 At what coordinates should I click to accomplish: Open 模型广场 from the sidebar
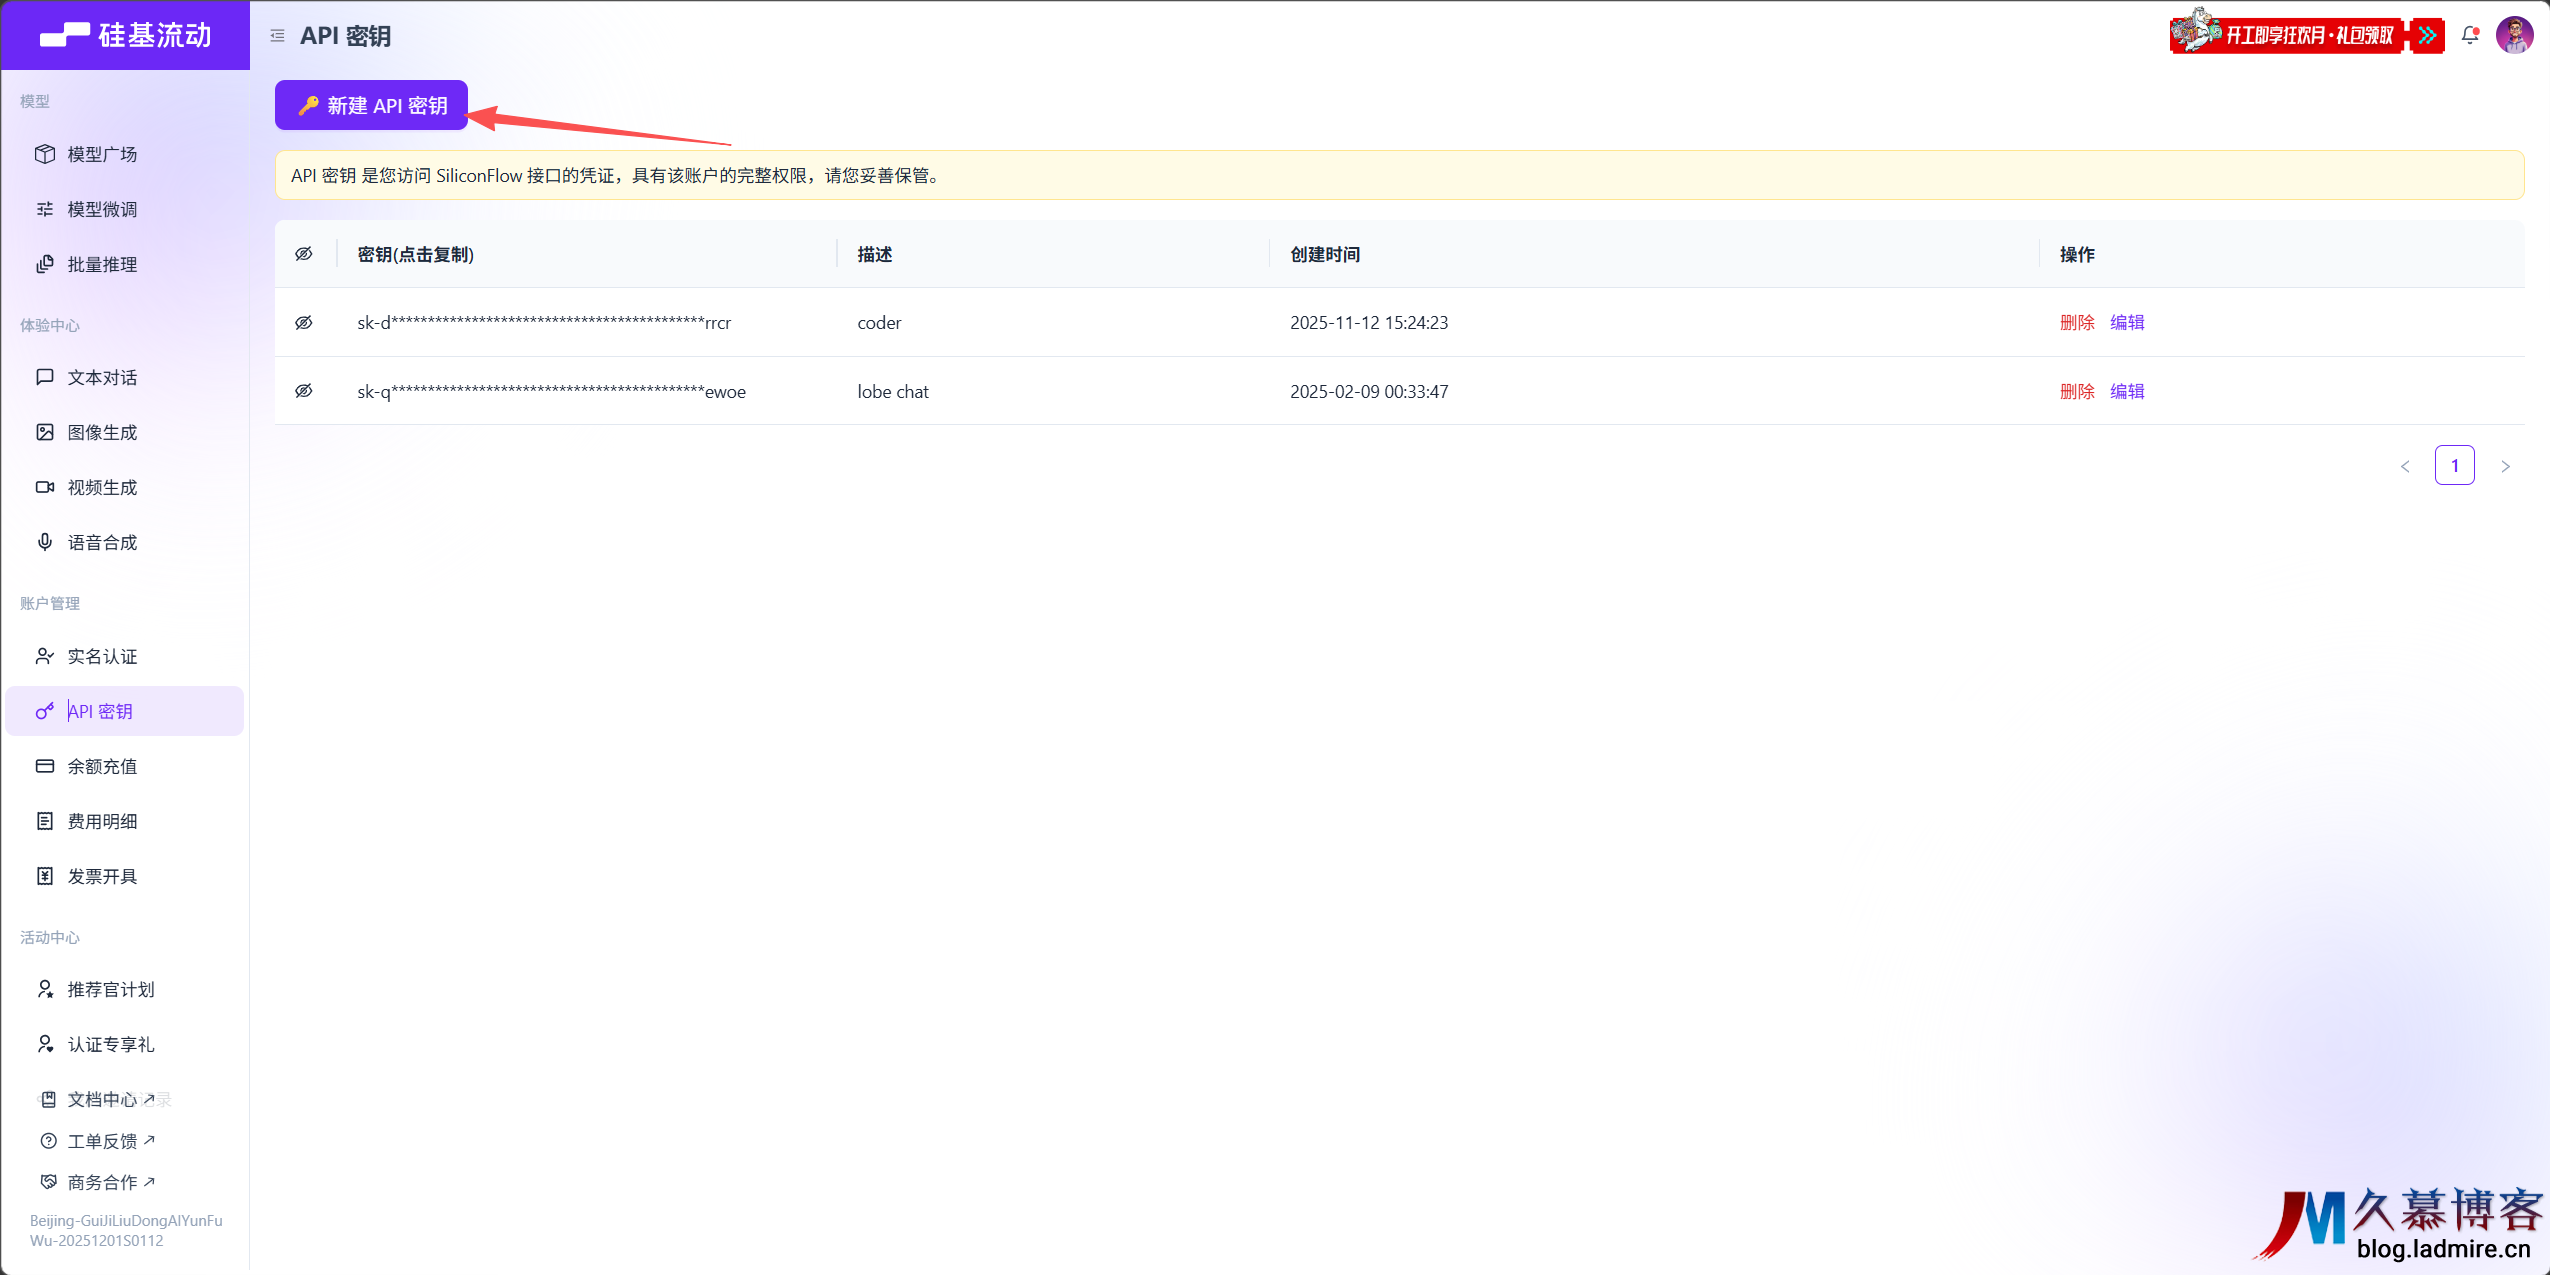(x=102, y=154)
